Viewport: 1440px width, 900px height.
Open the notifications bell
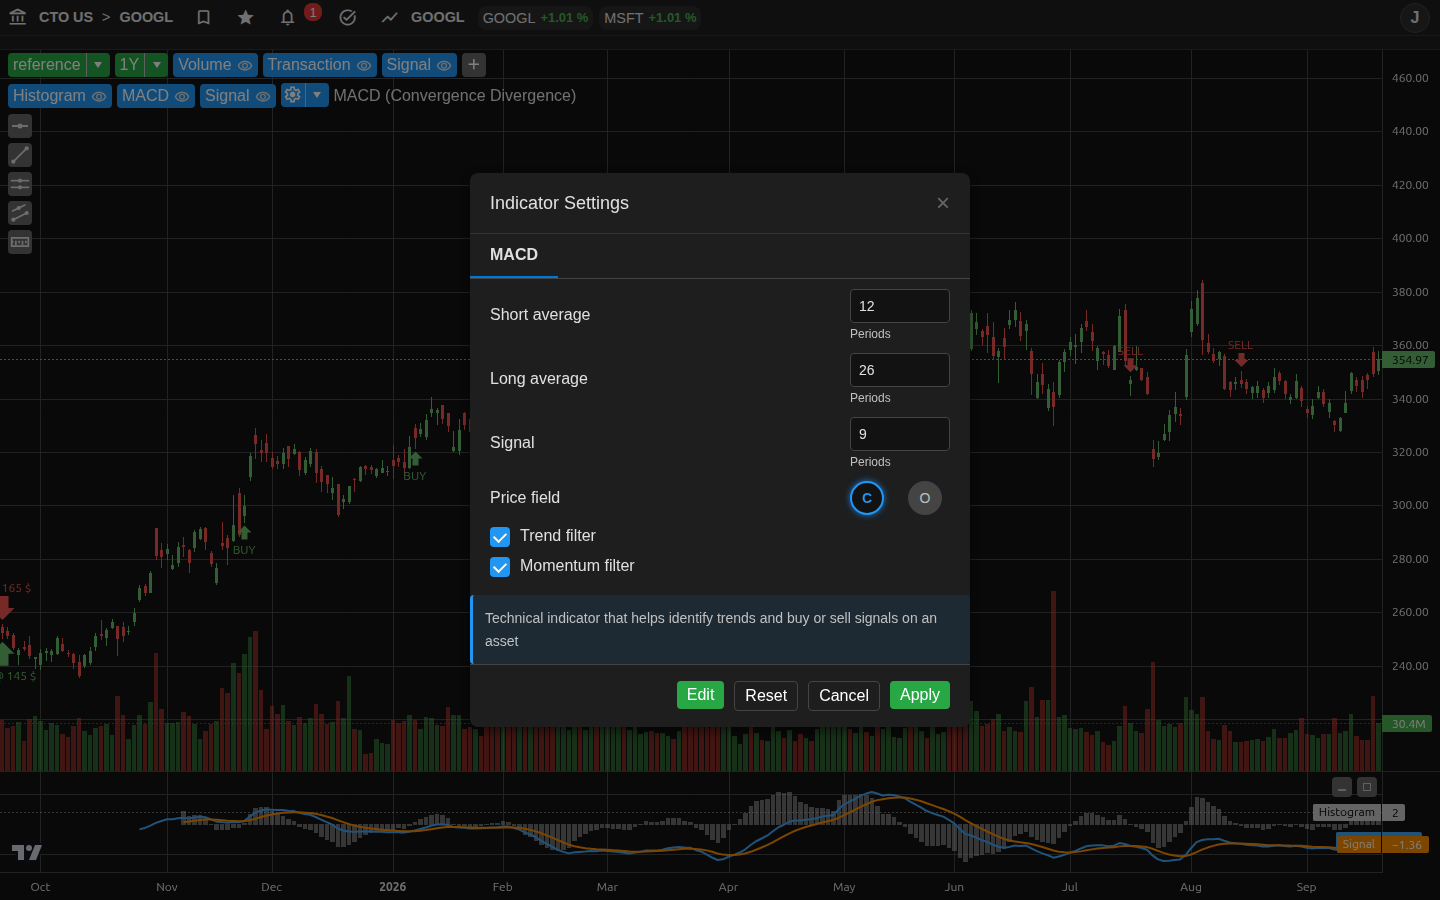288,17
